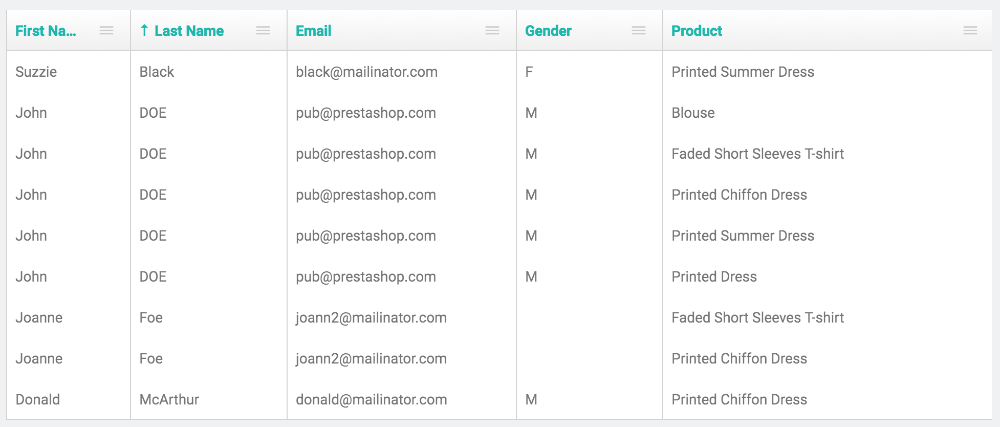Image resolution: width=1000 pixels, height=427 pixels.
Task: Sort by the First Name column header
Action: pyautogui.click(x=46, y=31)
